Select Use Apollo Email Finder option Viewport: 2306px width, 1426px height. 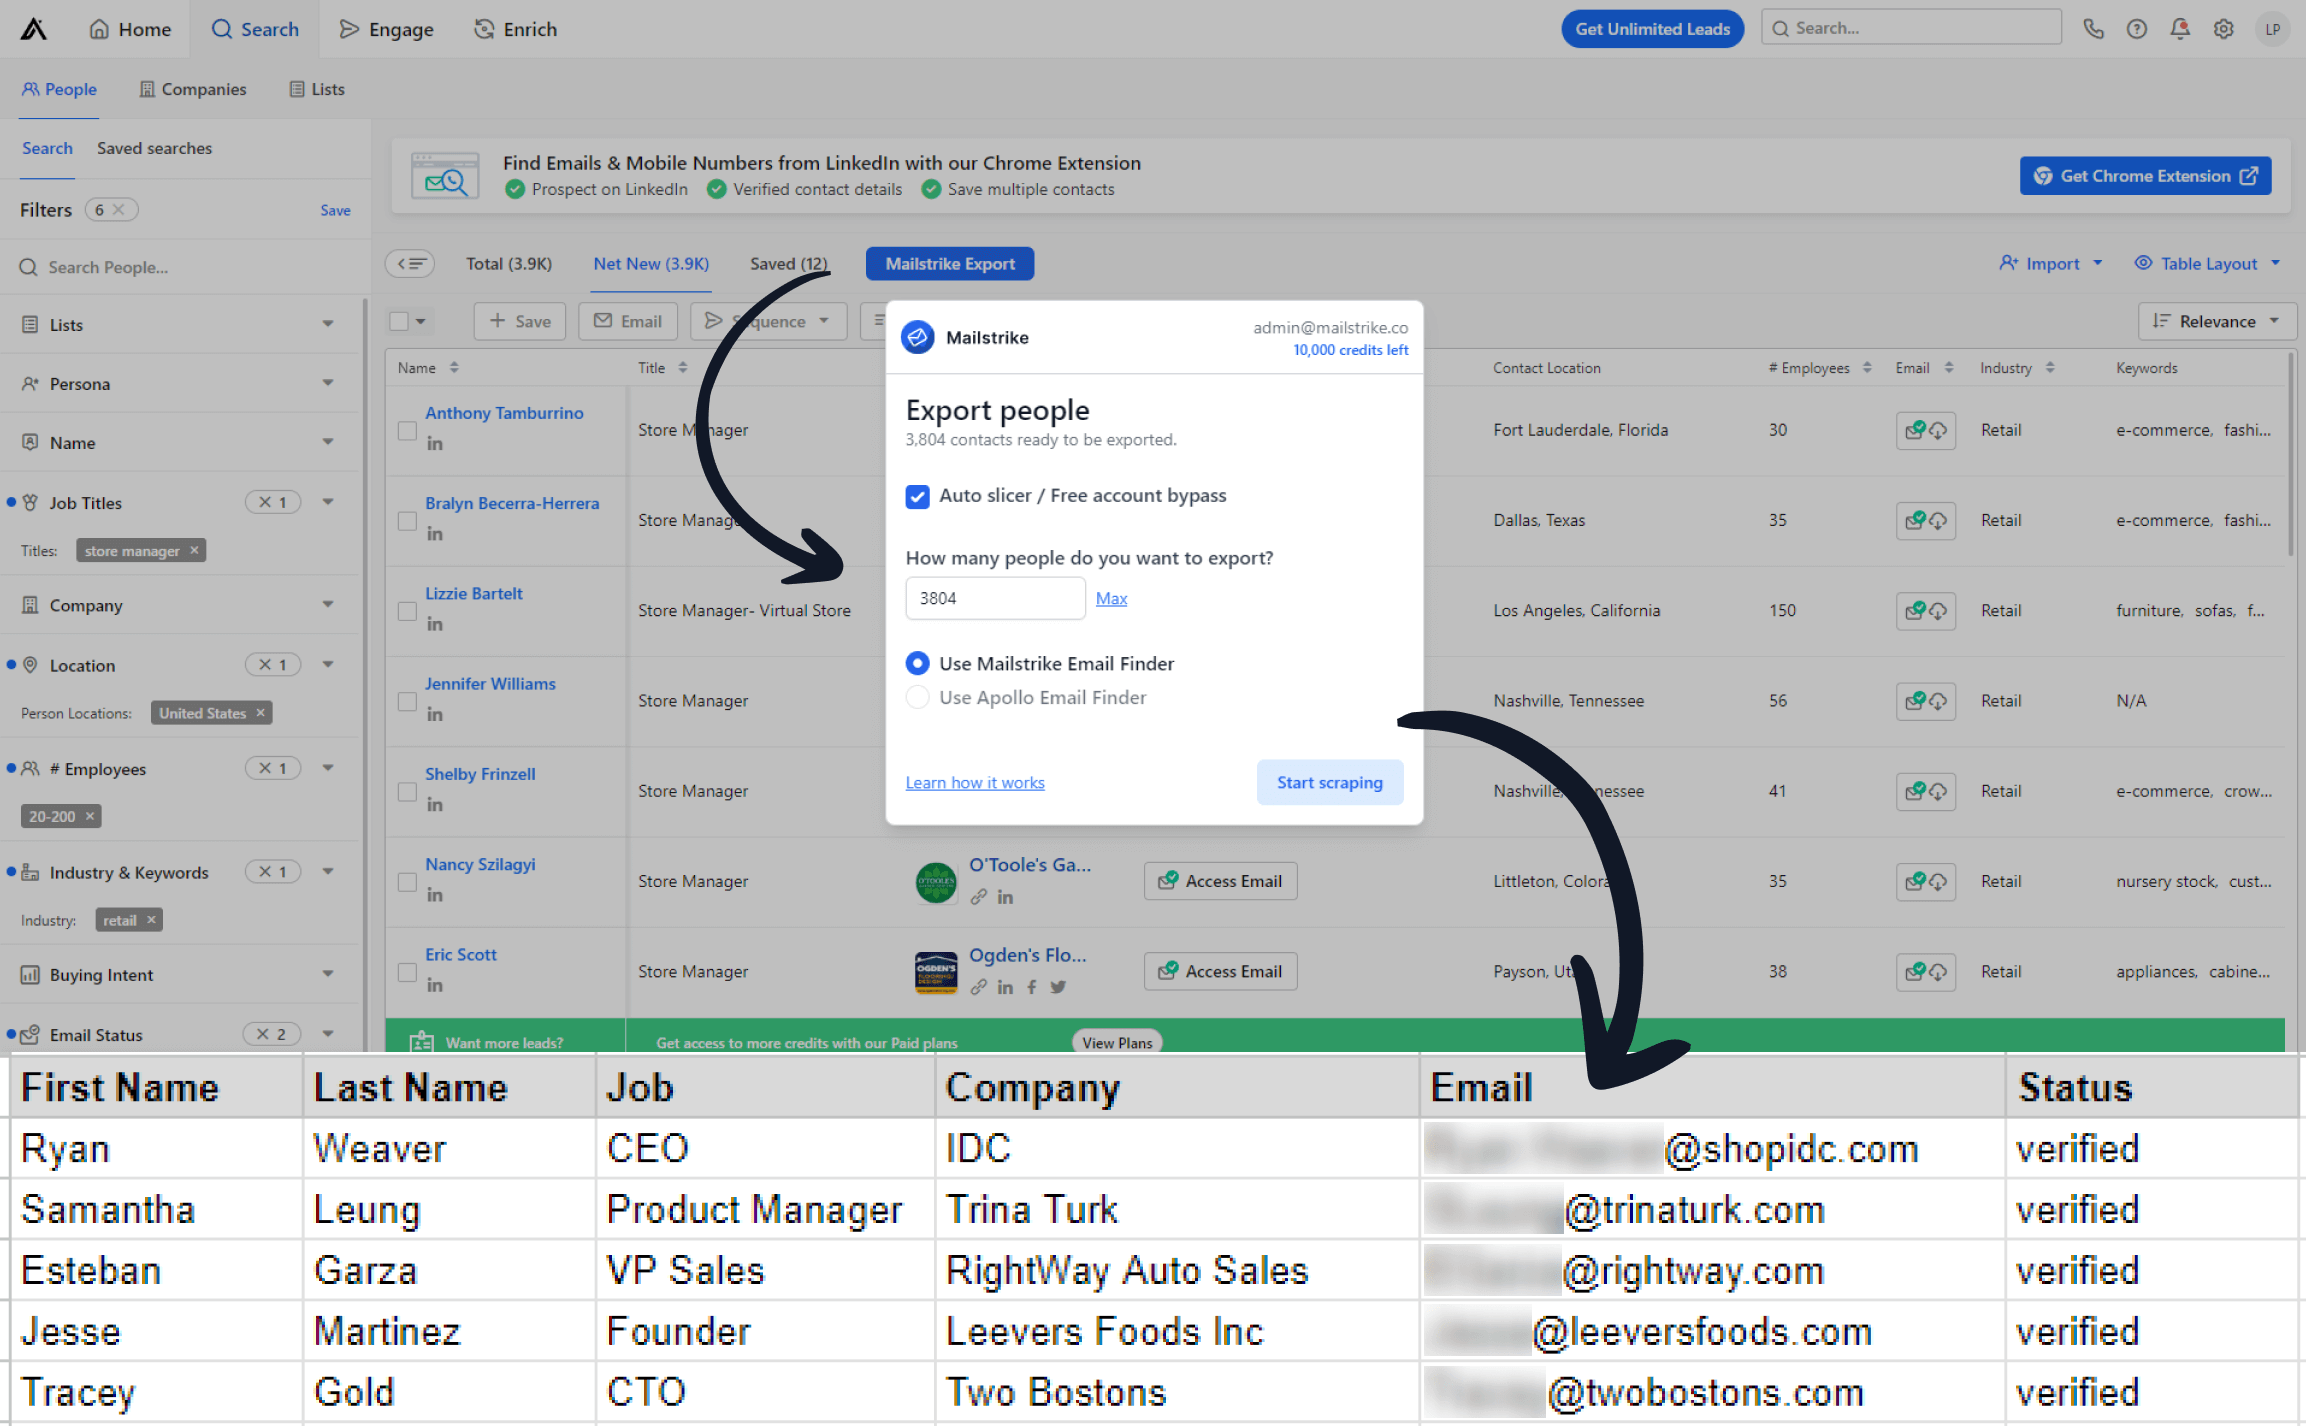917,698
